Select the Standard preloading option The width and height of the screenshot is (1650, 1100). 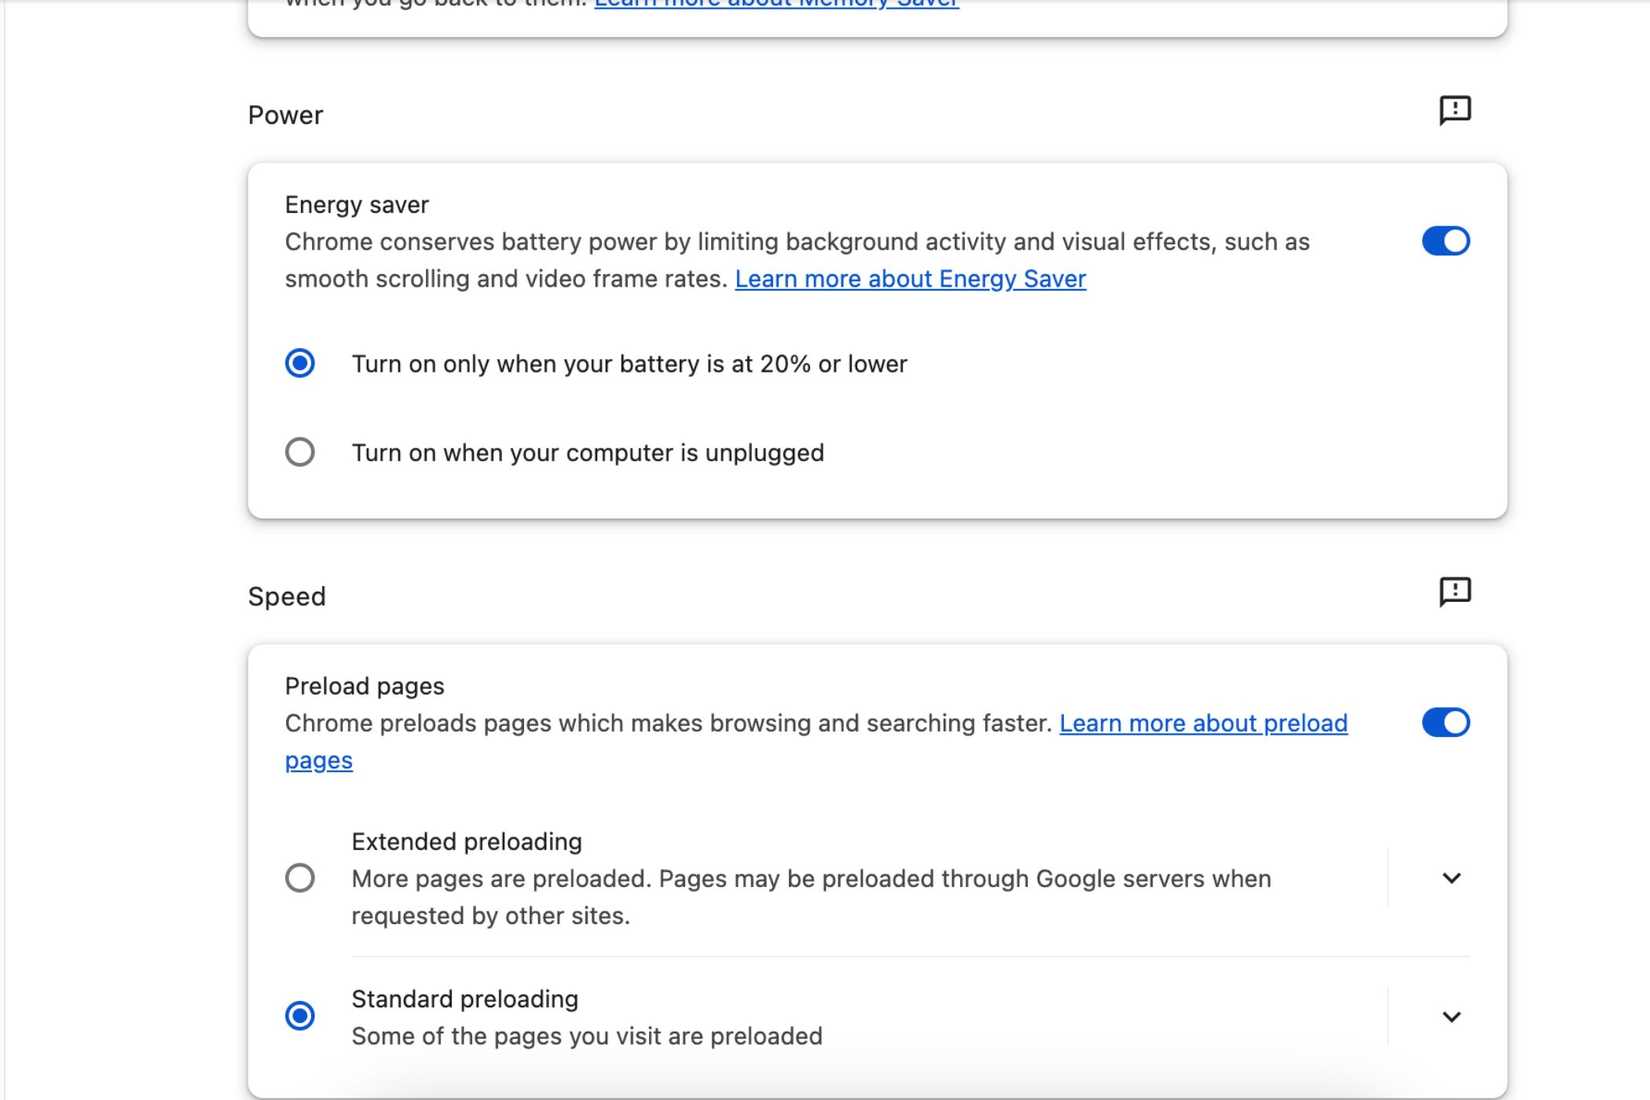299,1016
